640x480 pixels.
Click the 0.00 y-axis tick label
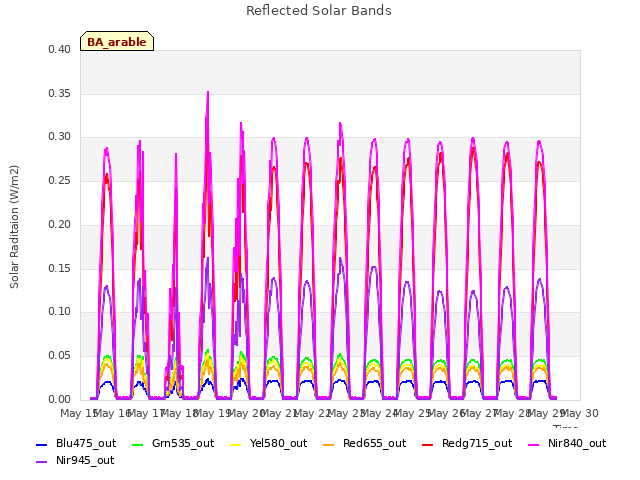60,399
